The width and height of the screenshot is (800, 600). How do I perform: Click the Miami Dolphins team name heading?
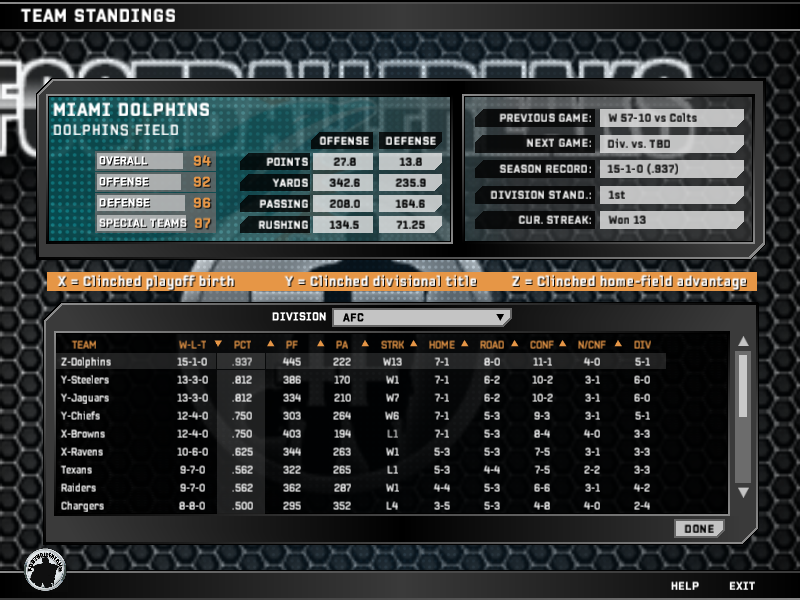131,110
